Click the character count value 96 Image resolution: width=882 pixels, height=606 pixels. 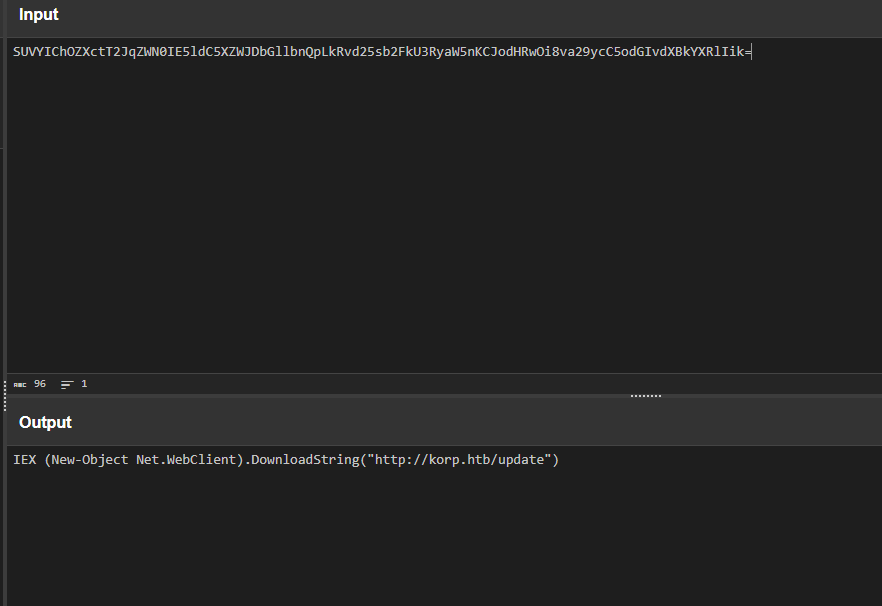[x=40, y=384]
